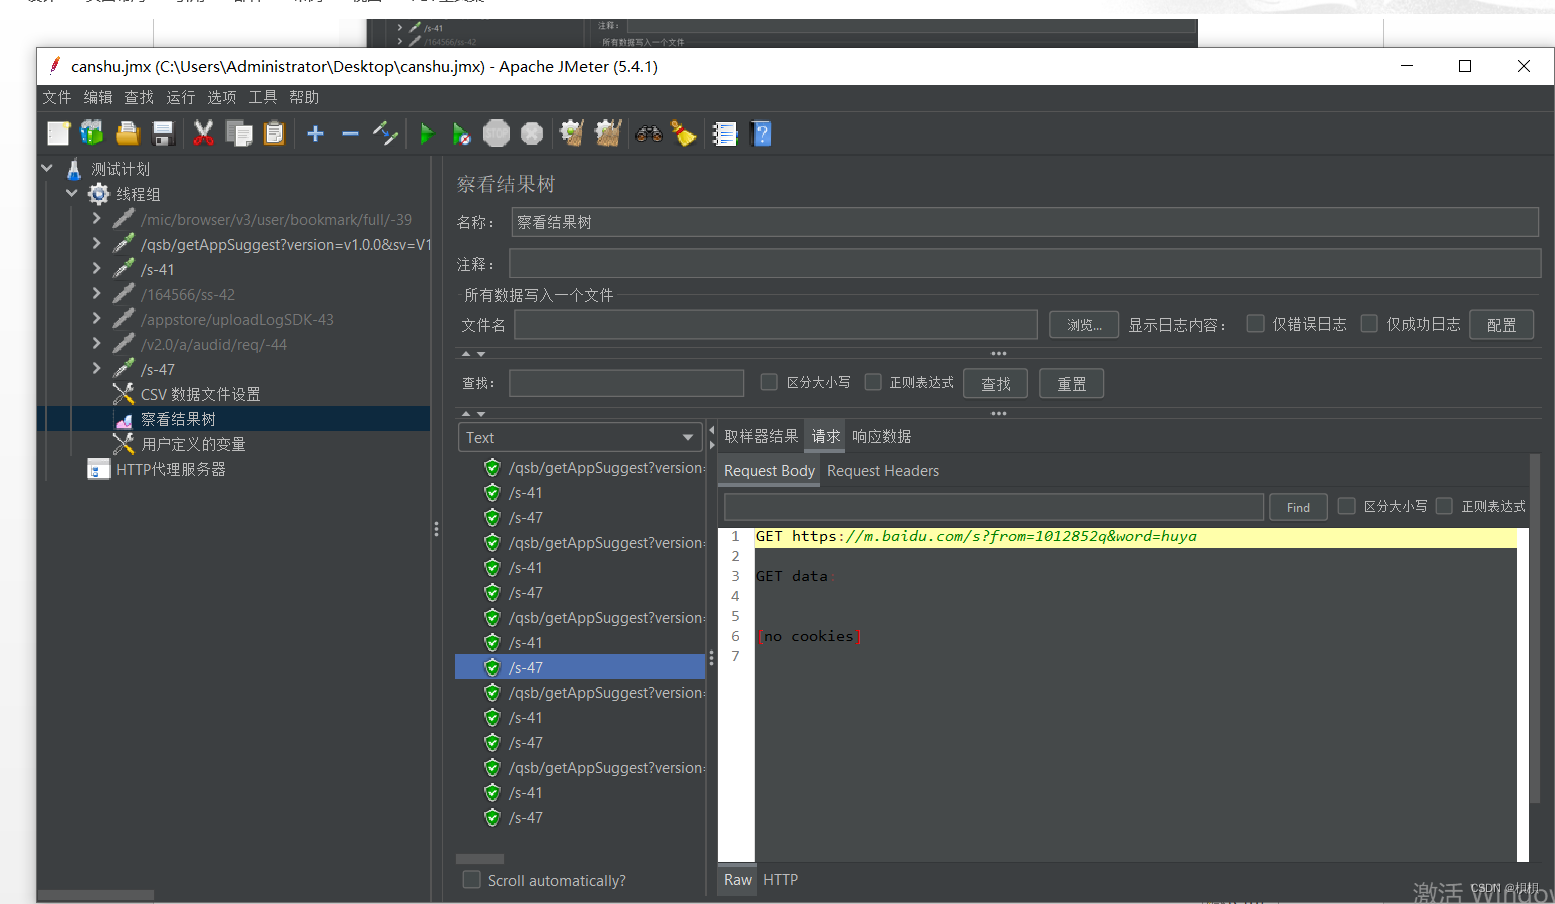This screenshot has height=904, width=1555.
Task: Select the highlighted /s-47 result row
Action: (580, 667)
